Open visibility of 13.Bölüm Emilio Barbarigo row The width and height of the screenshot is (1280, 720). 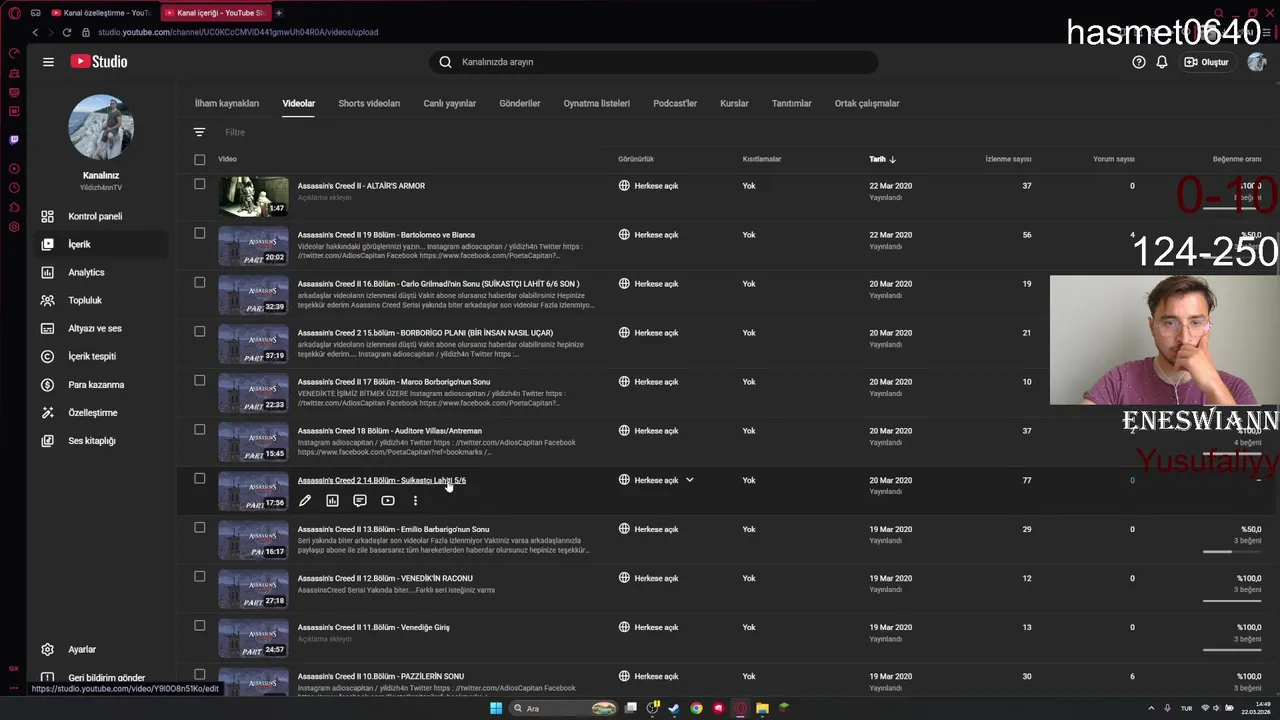pos(649,529)
